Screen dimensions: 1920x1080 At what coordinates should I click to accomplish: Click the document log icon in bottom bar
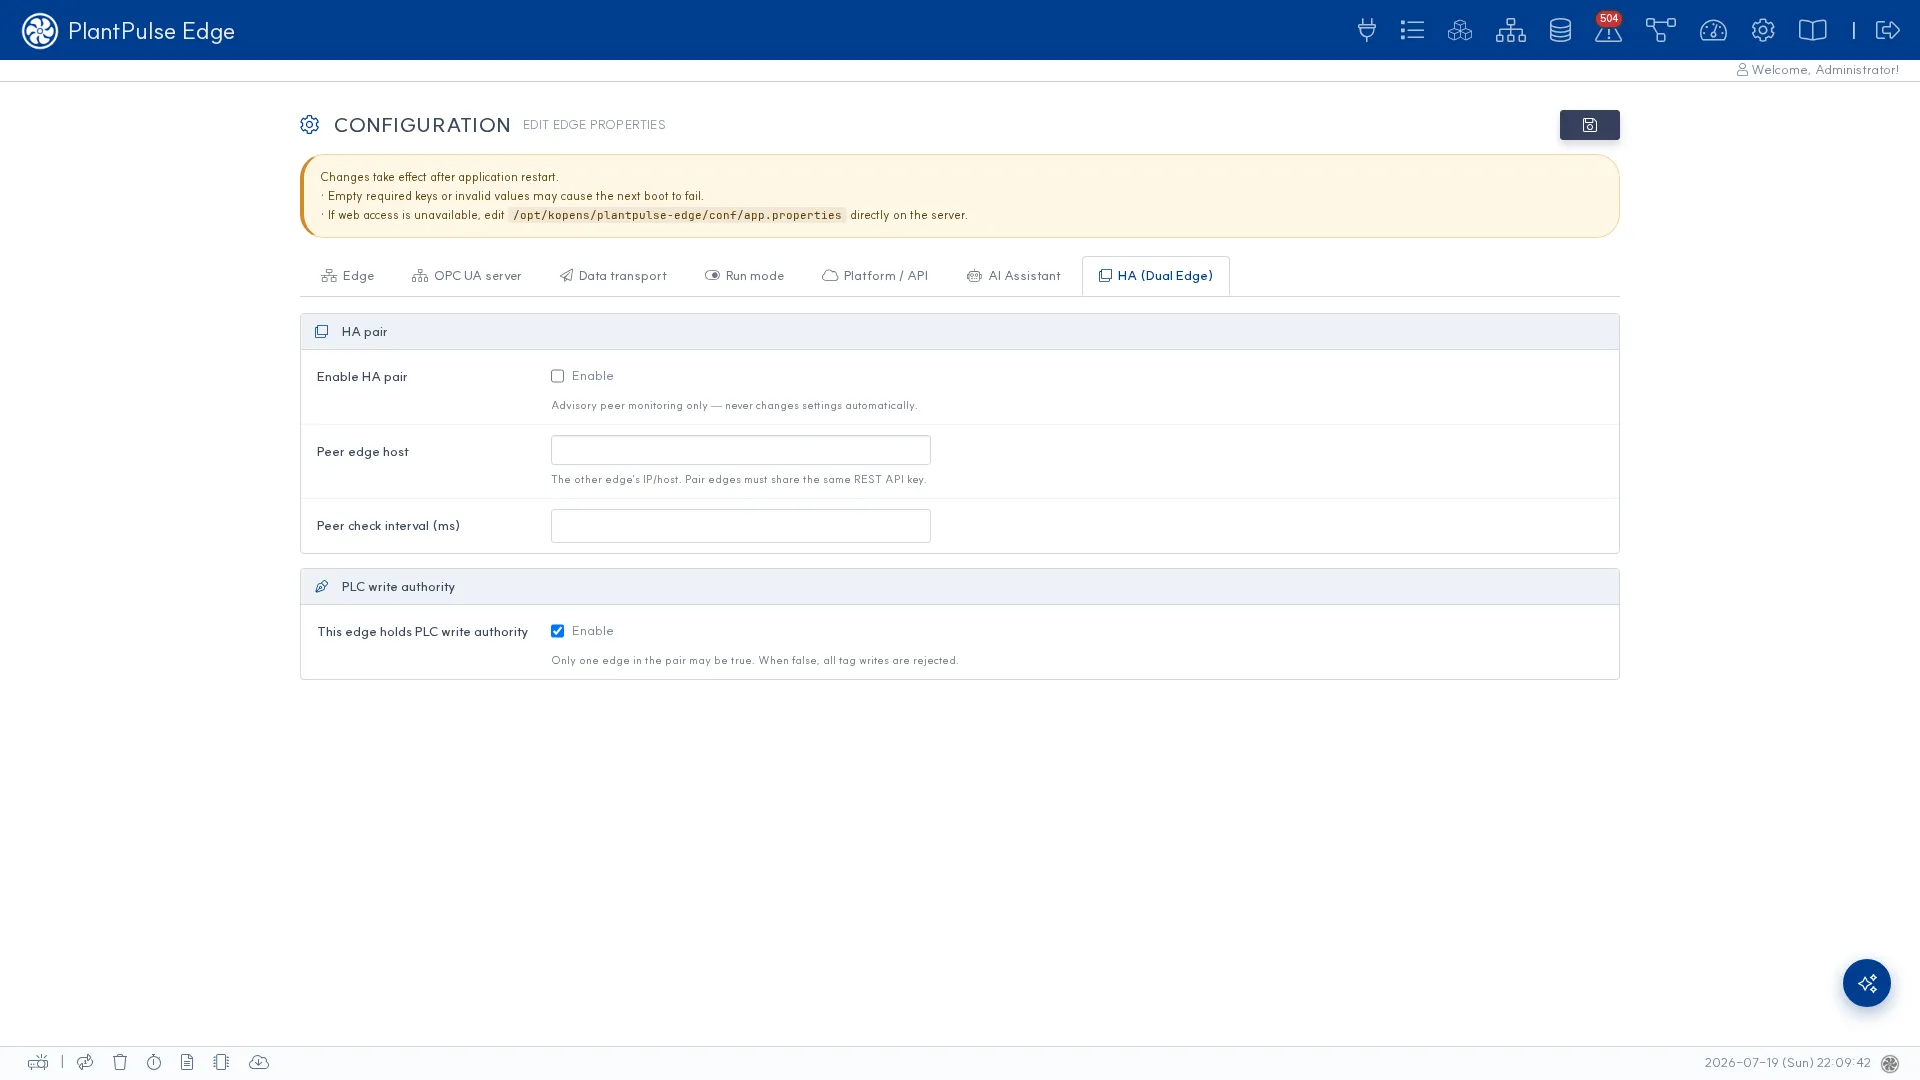point(187,1062)
